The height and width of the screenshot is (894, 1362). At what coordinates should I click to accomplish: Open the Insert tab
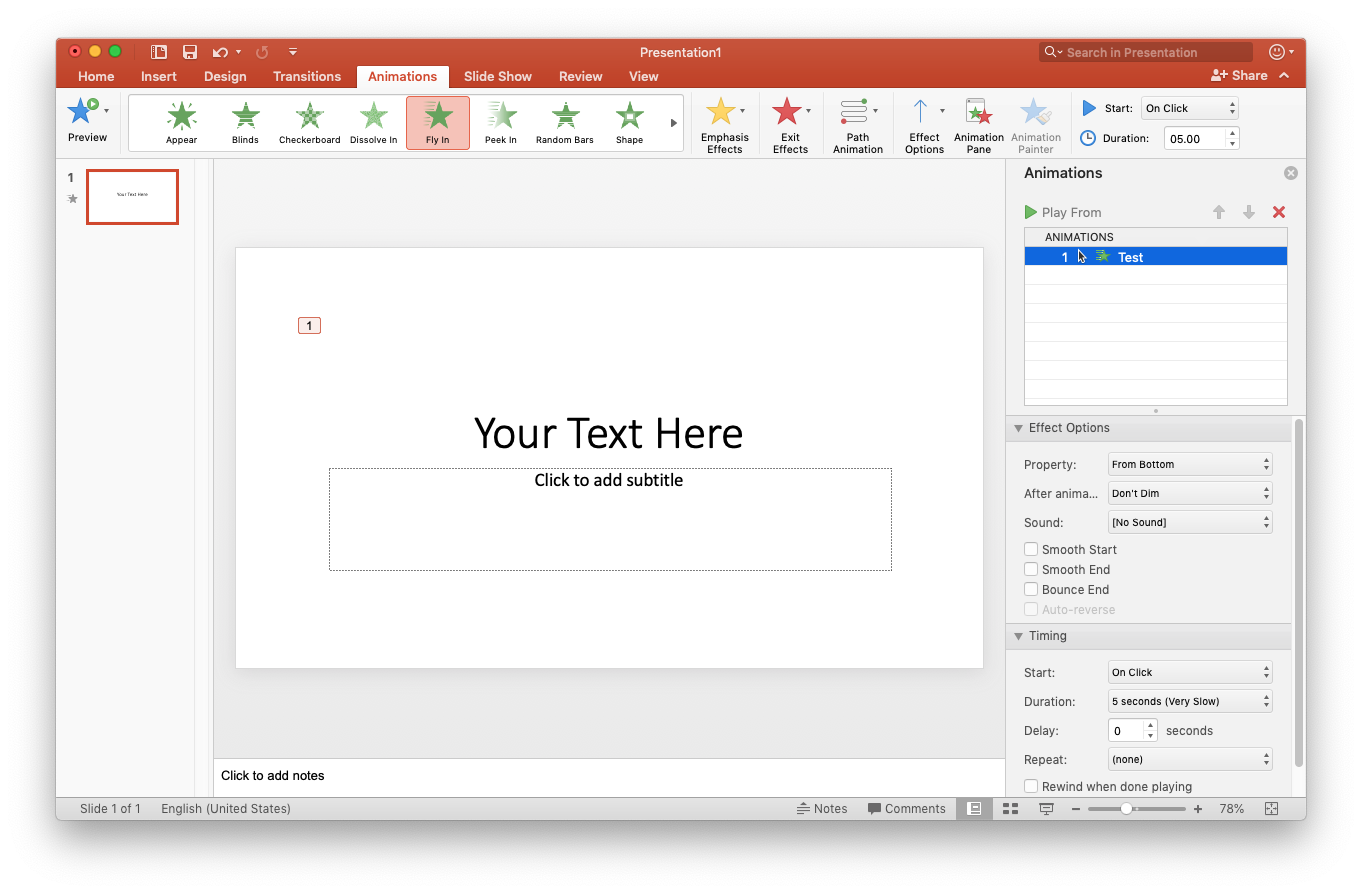(159, 76)
